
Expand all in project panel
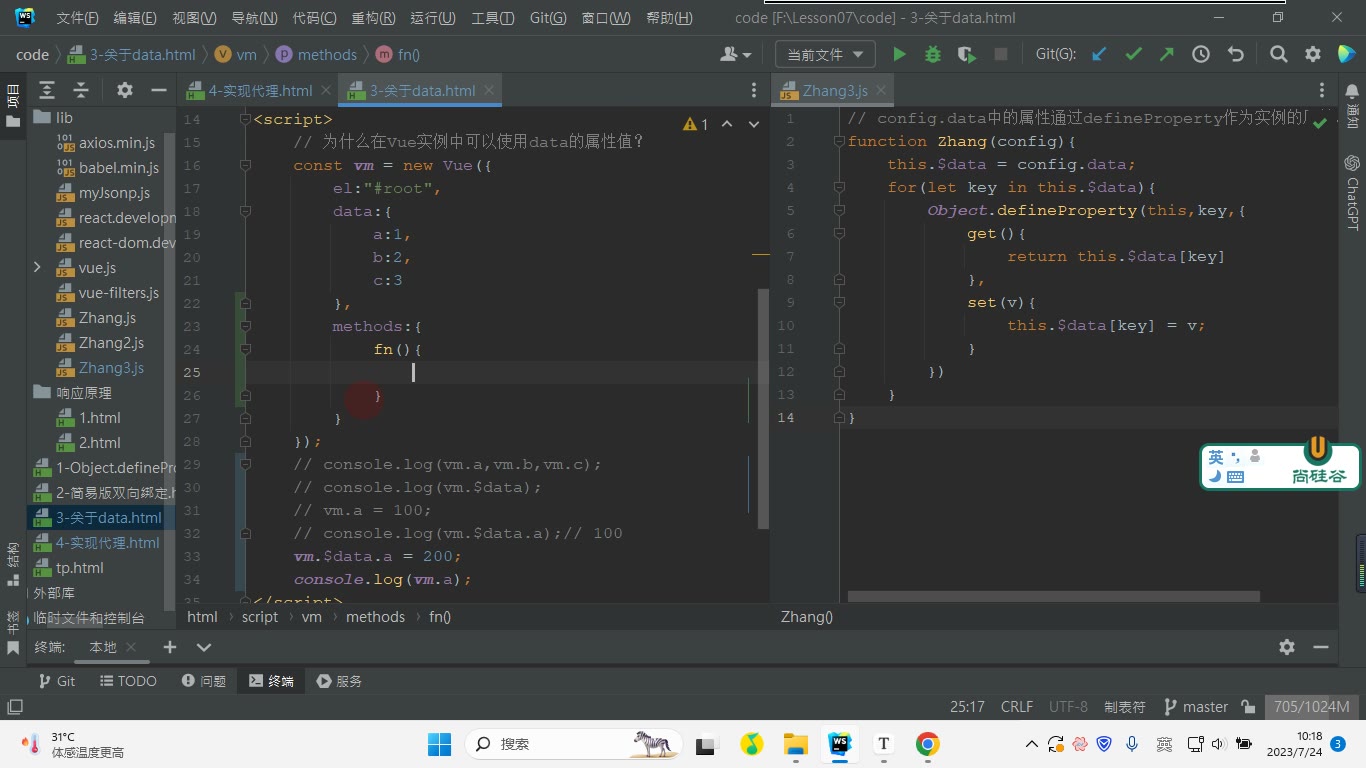pyautogui.click(x=47, y=90)
